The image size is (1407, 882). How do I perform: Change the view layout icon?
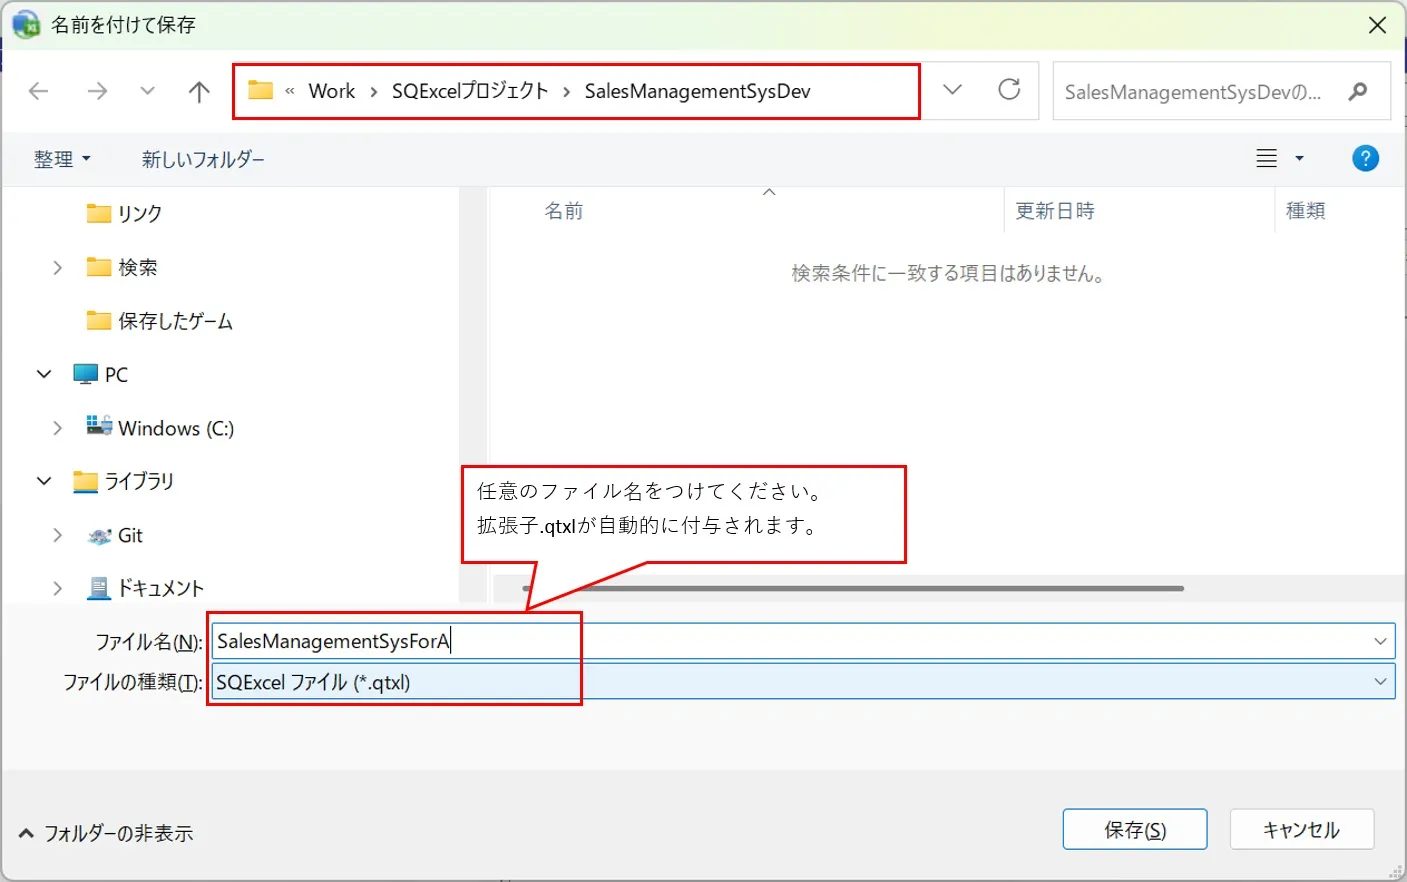click(1267, 158)
